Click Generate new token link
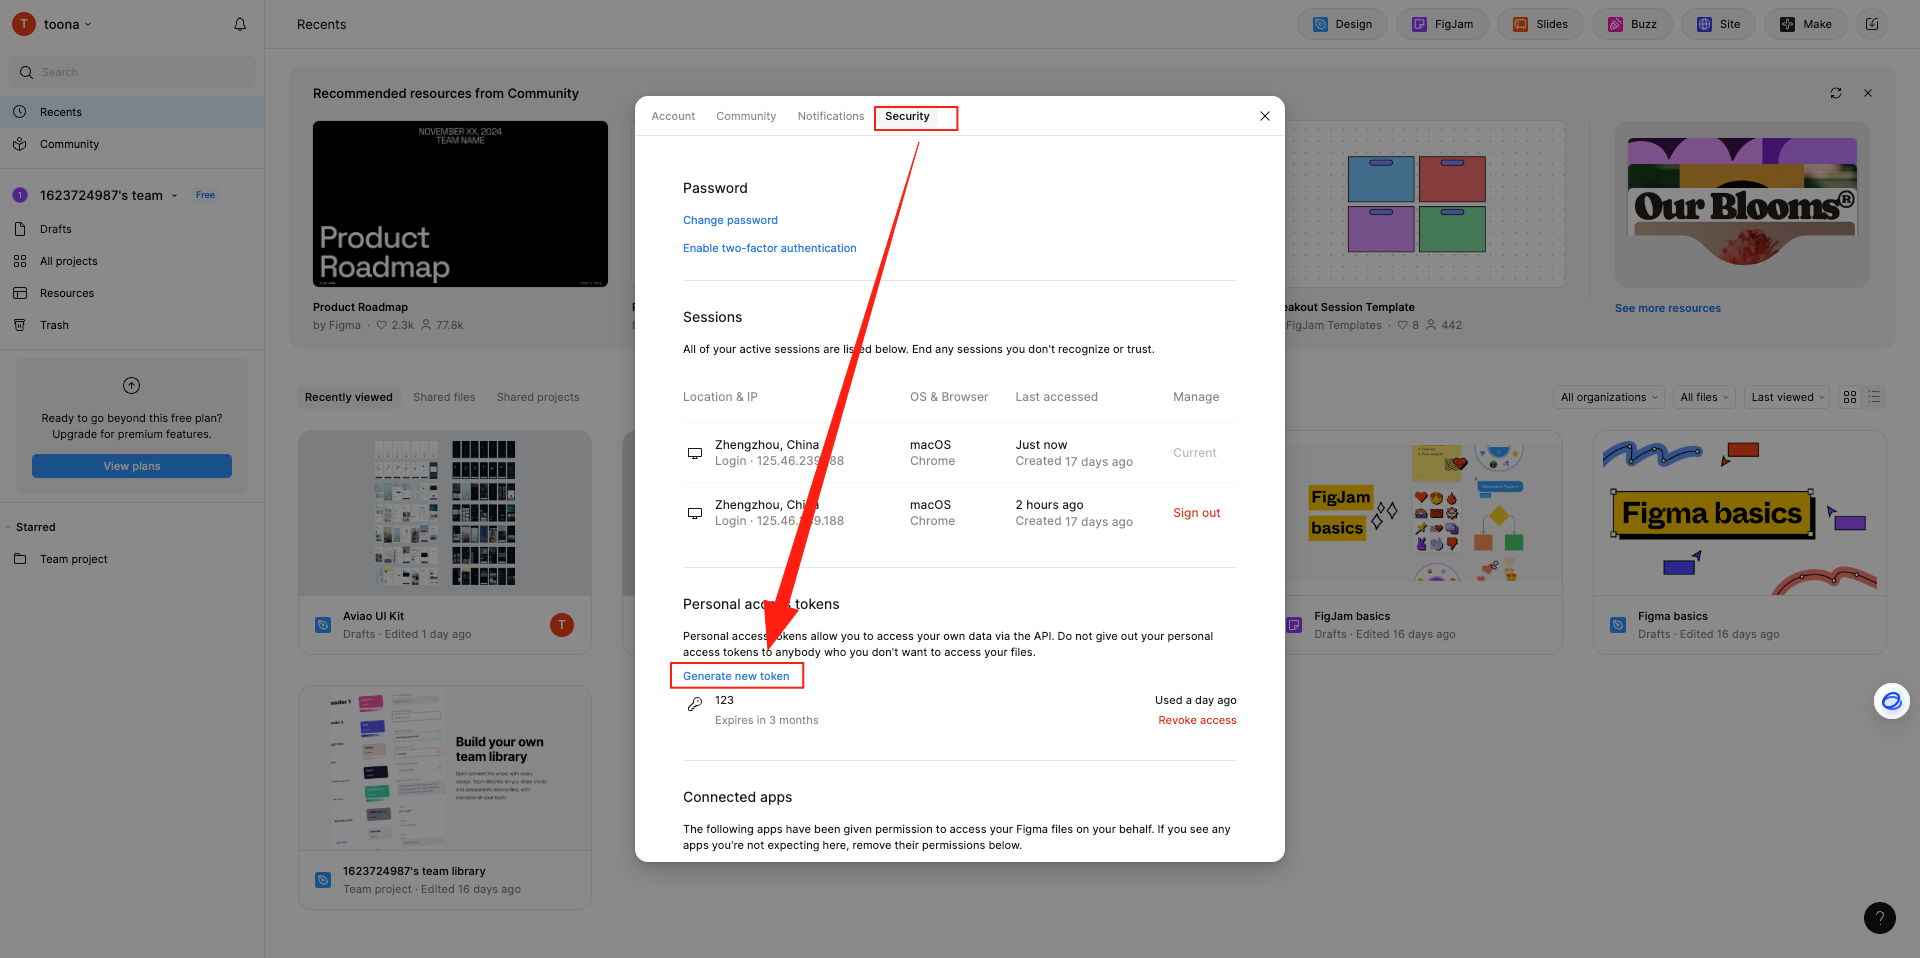 tap(736, 676)
